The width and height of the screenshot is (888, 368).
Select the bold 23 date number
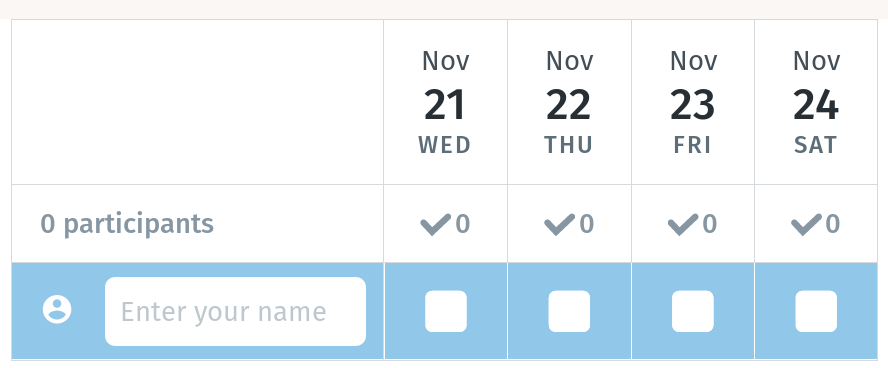[x=693, y=106]
